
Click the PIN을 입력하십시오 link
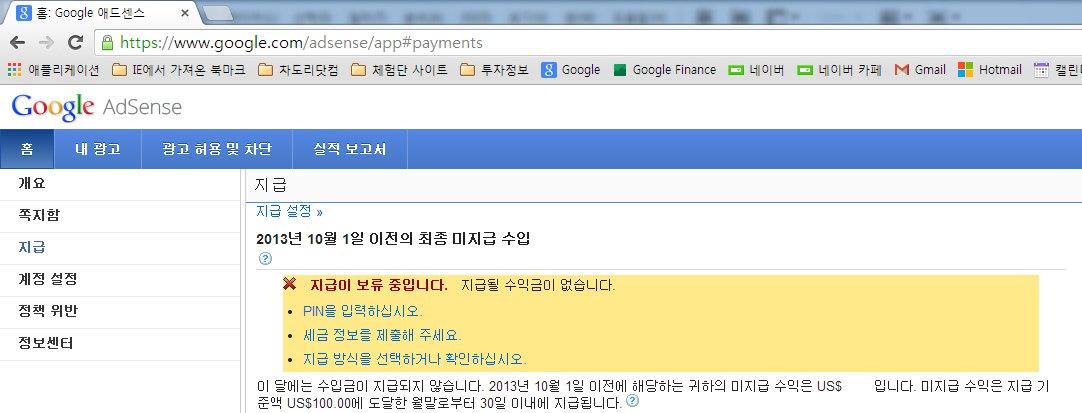362,311
